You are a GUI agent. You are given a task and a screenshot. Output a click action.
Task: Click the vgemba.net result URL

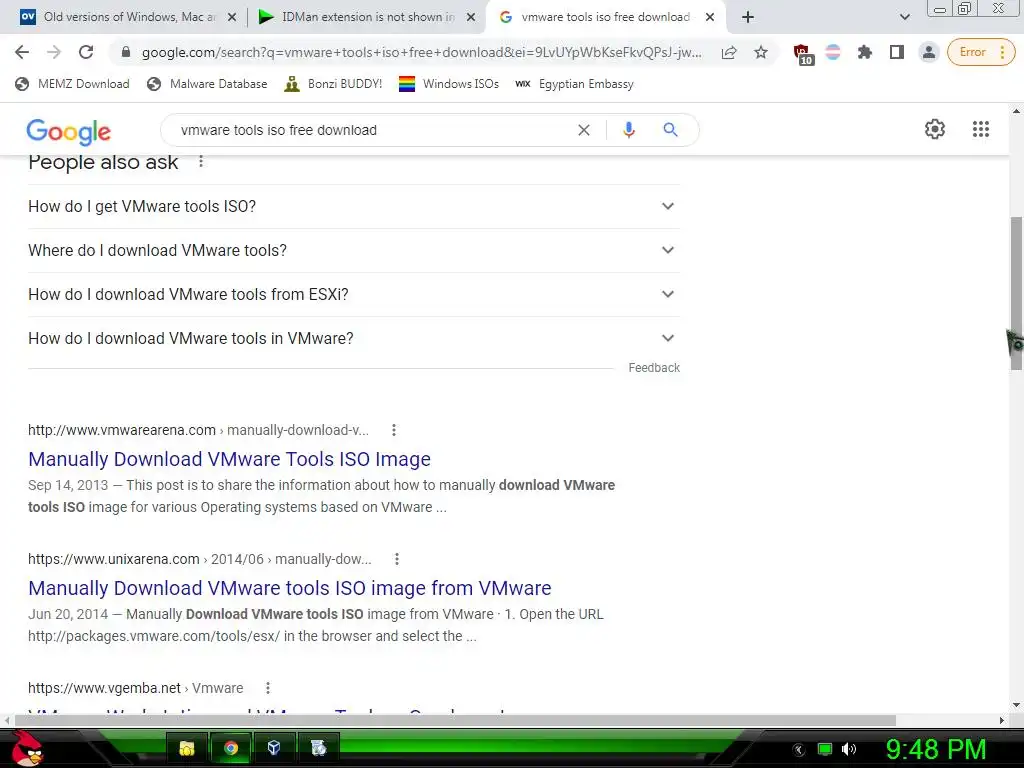[x=135, y=688]
